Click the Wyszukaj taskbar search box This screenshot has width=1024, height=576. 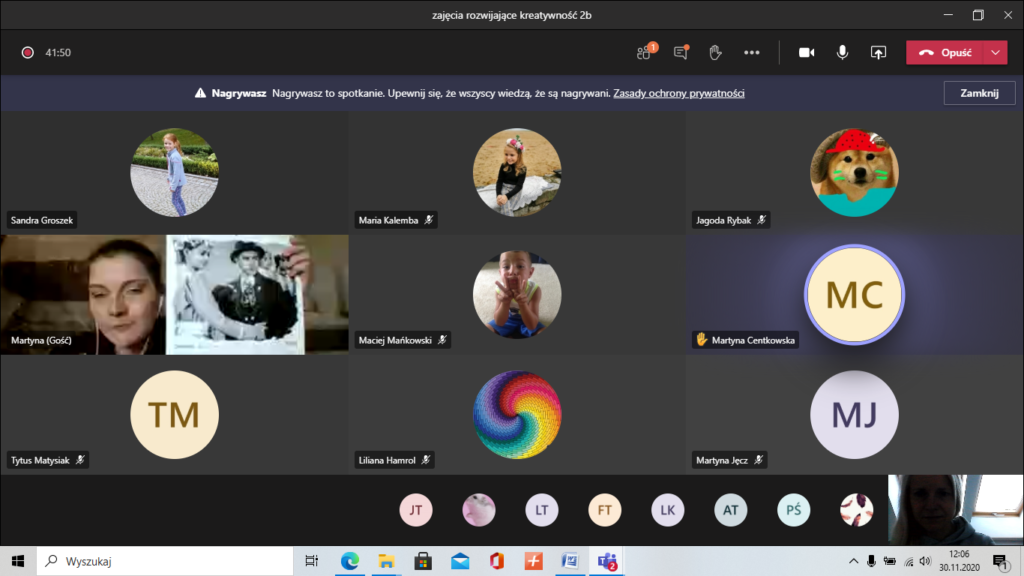pos(165,561)
